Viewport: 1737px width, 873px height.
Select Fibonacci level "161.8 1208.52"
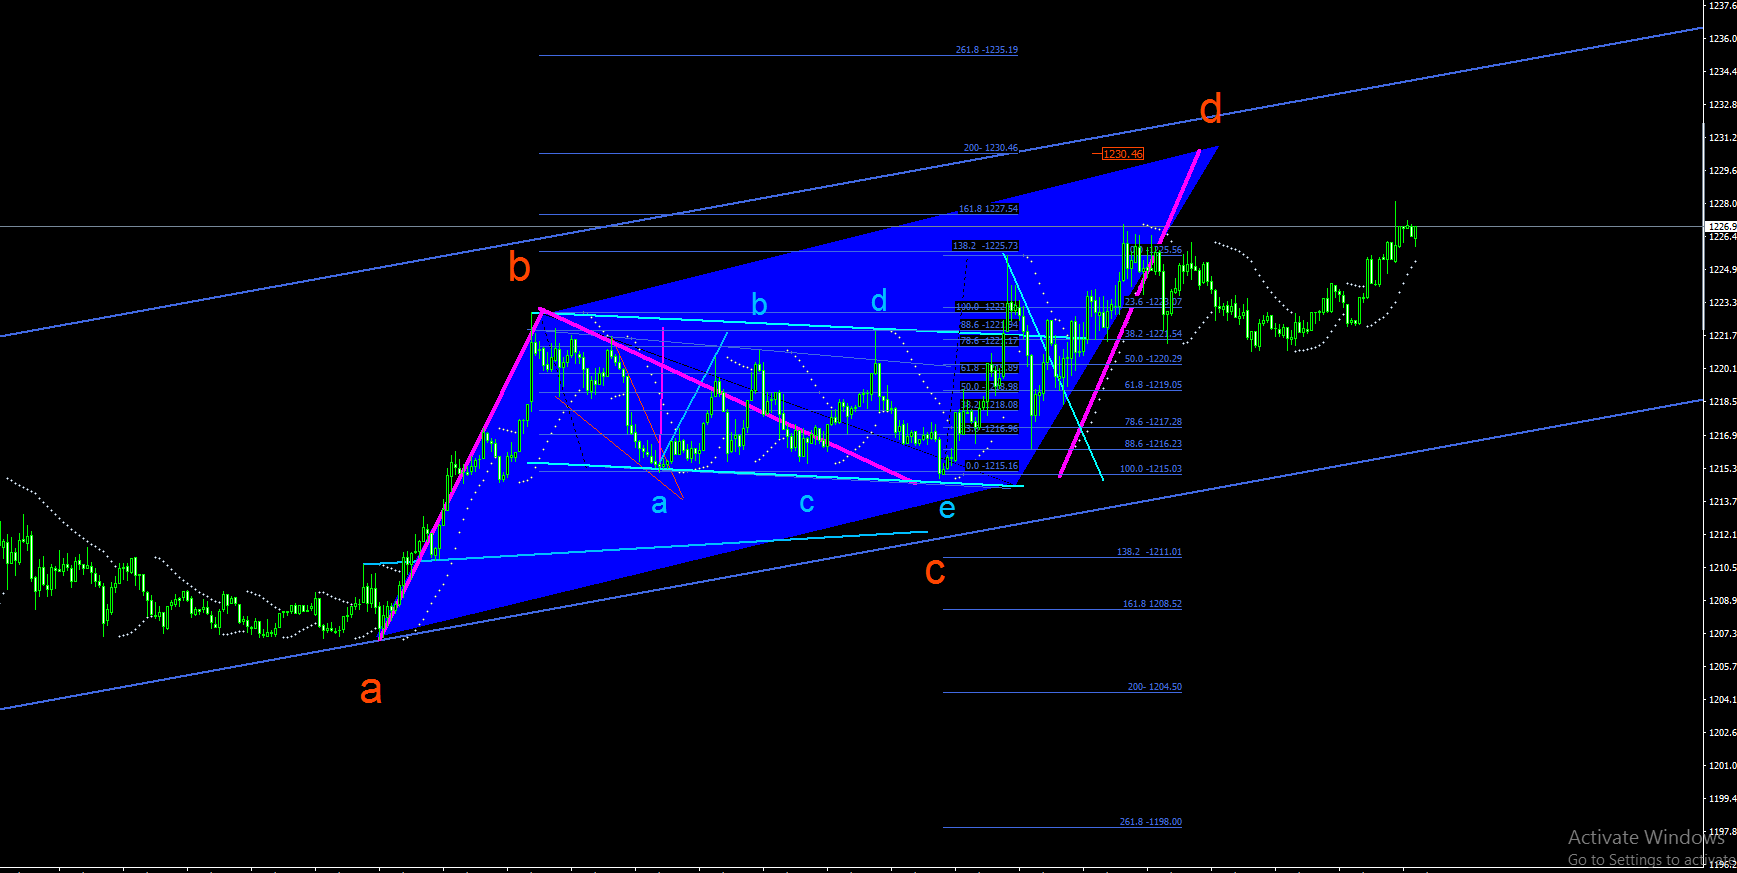pyautogui.click(x=1152, y=604)
